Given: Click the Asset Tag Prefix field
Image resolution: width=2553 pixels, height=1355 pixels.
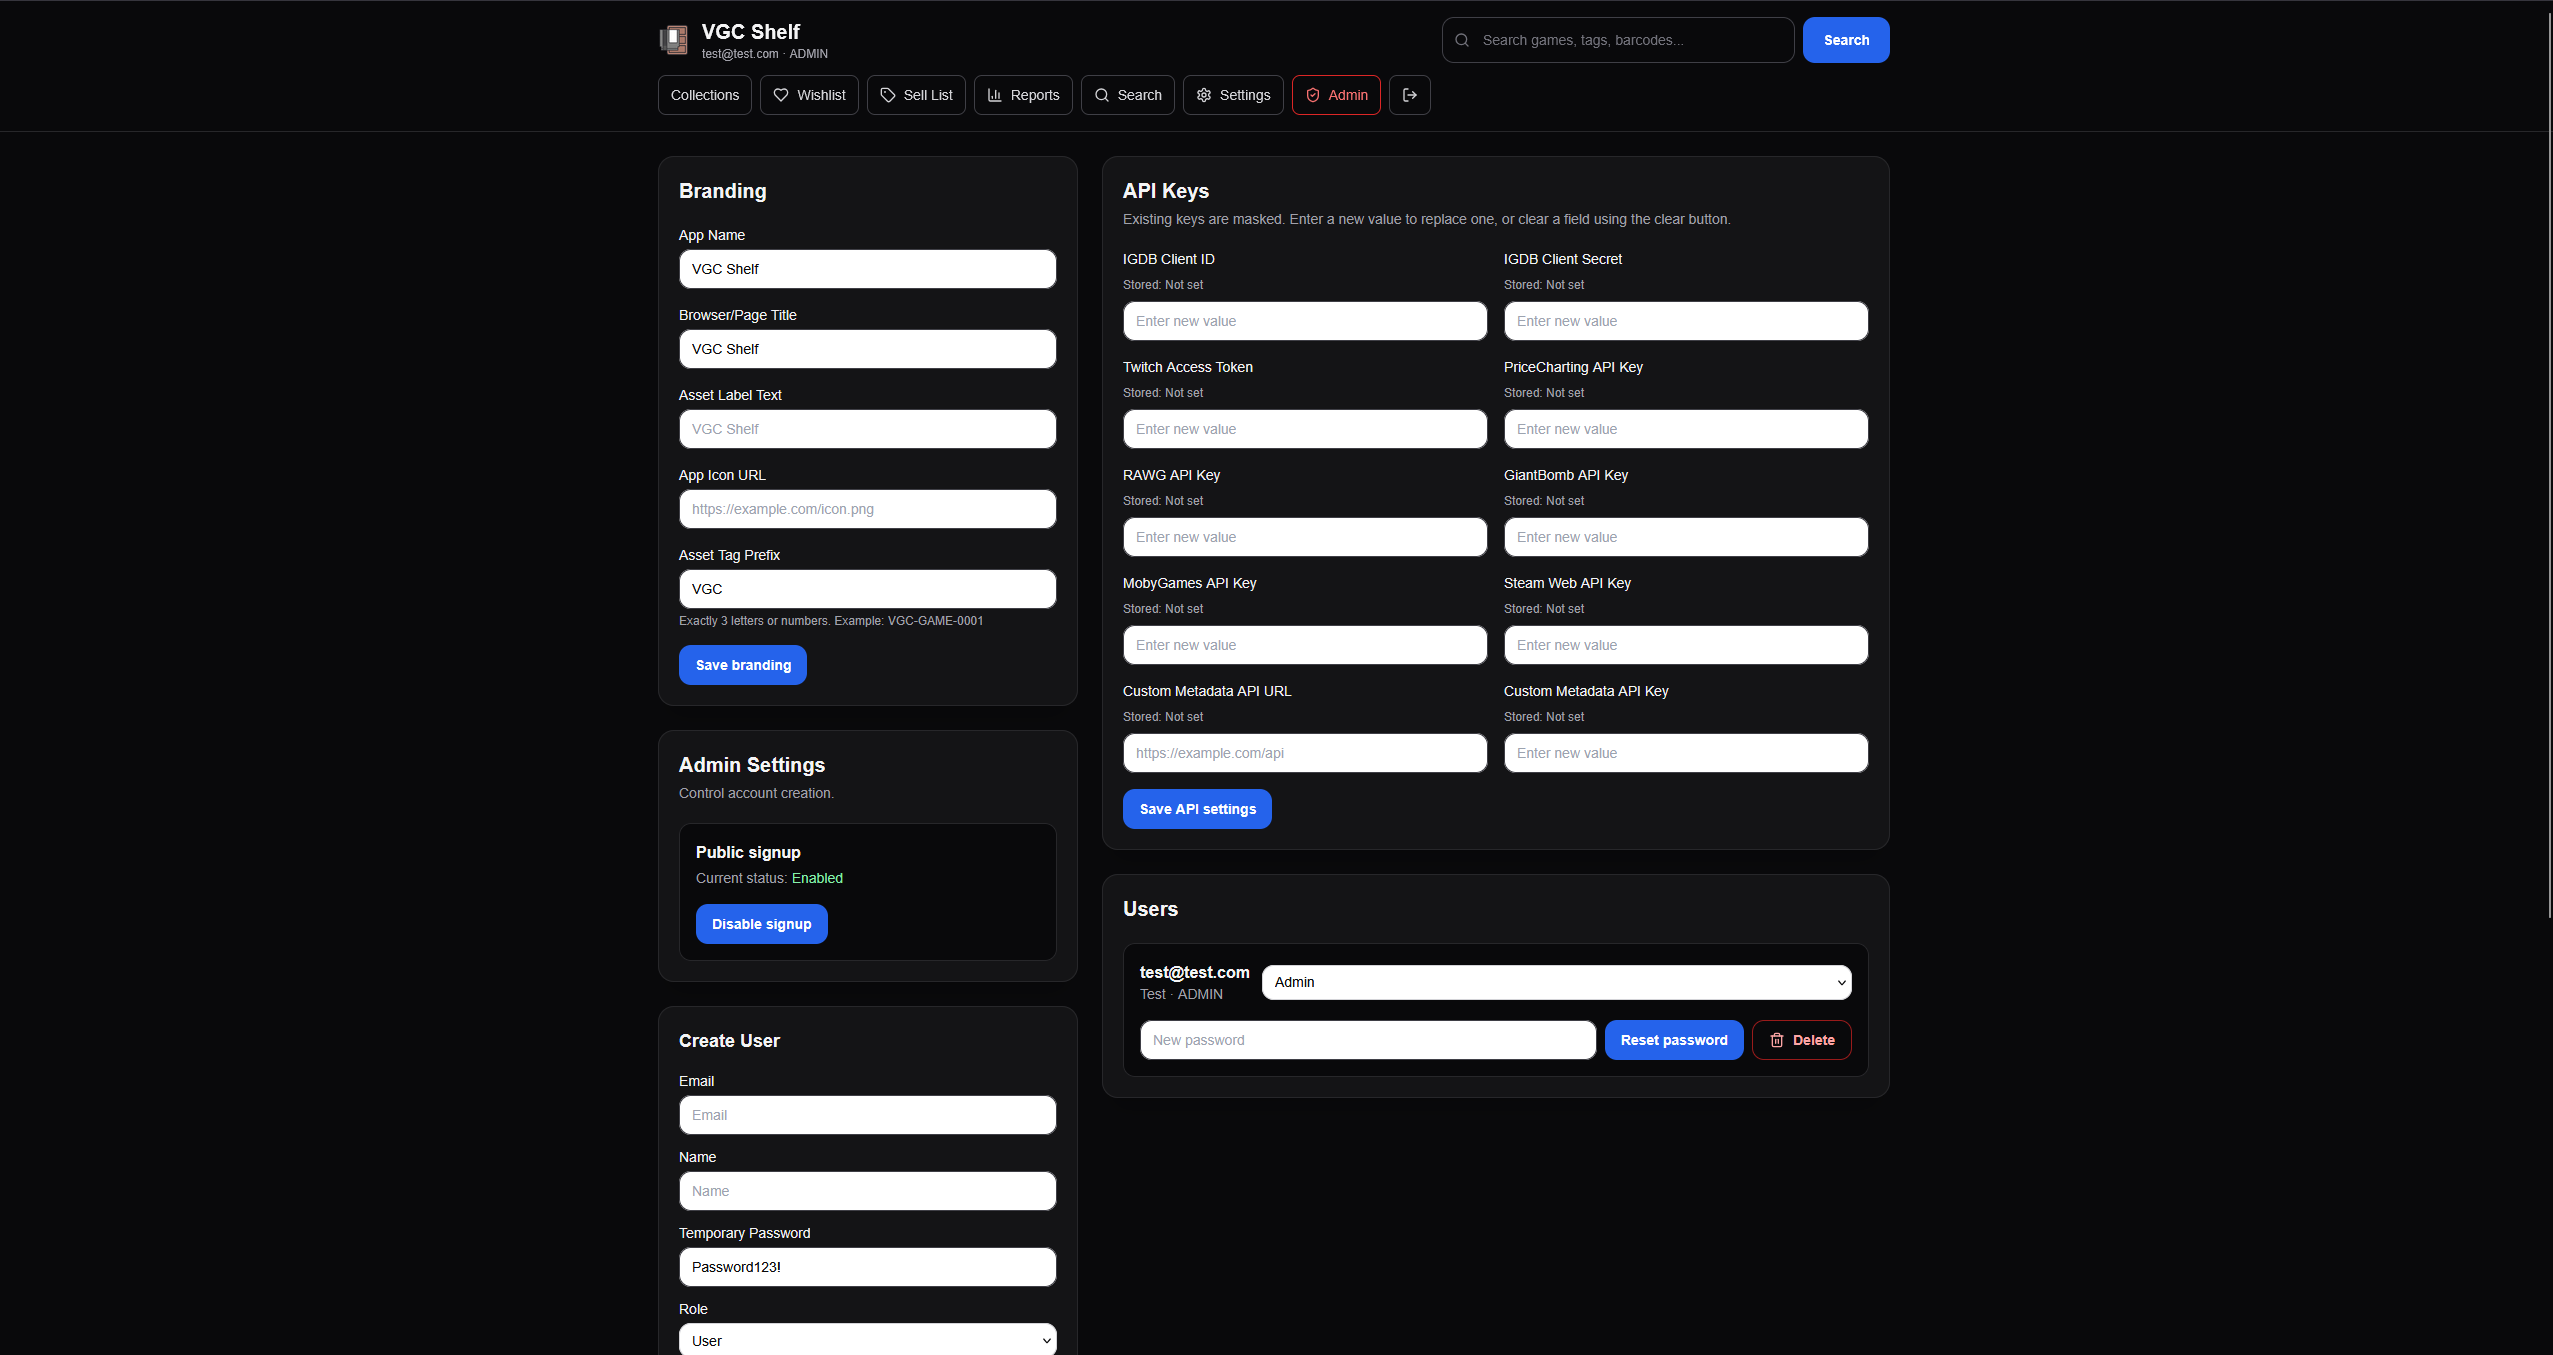Looking at the screenshot, I should tap(868, 589).
